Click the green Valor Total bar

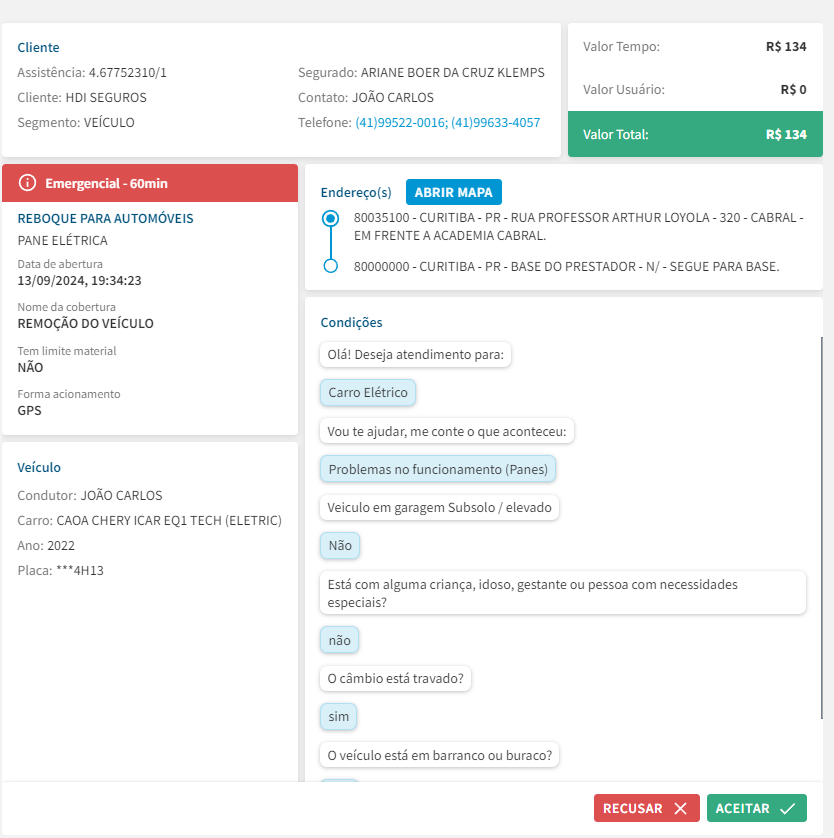tap(695, 134)
